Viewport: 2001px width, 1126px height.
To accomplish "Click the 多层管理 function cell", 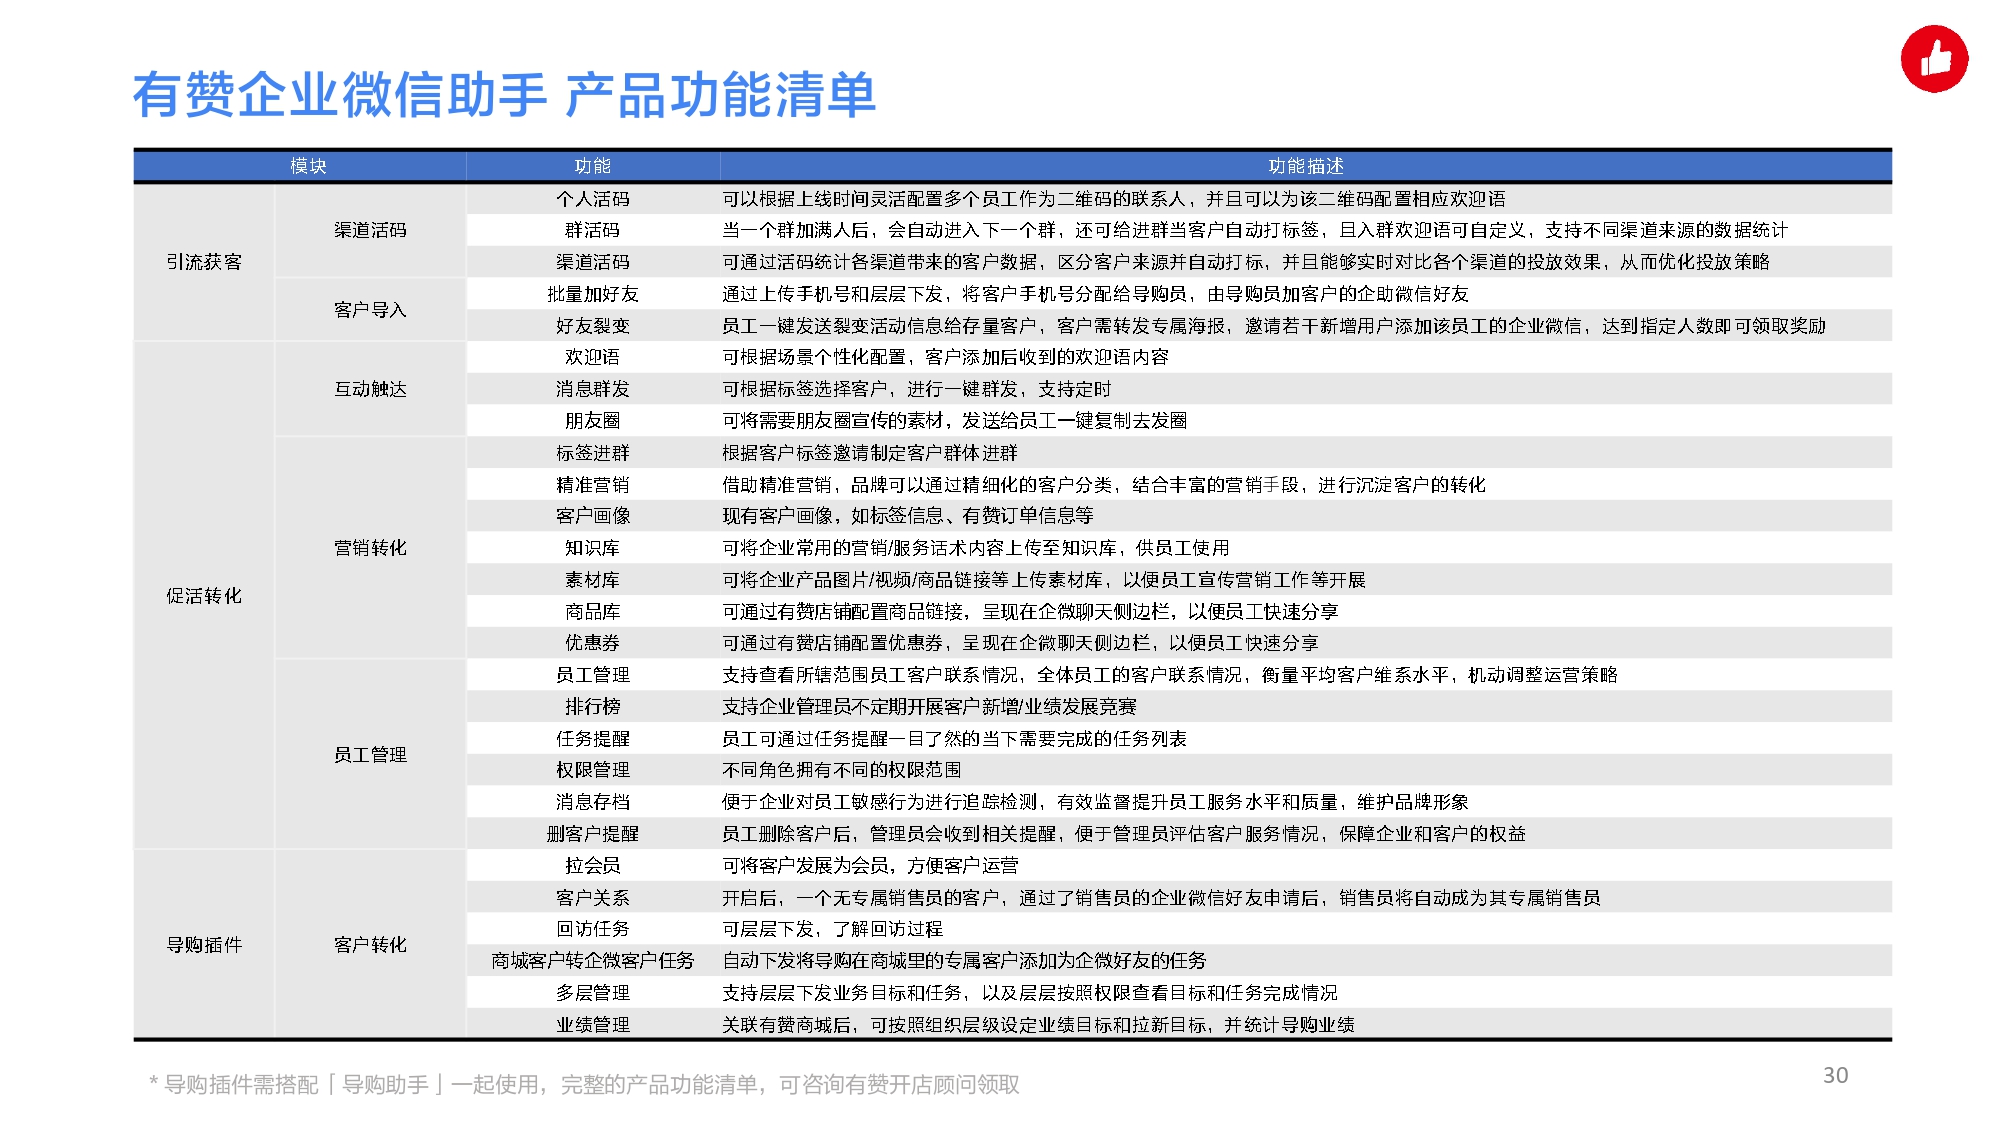I will (x=592, y=993).
